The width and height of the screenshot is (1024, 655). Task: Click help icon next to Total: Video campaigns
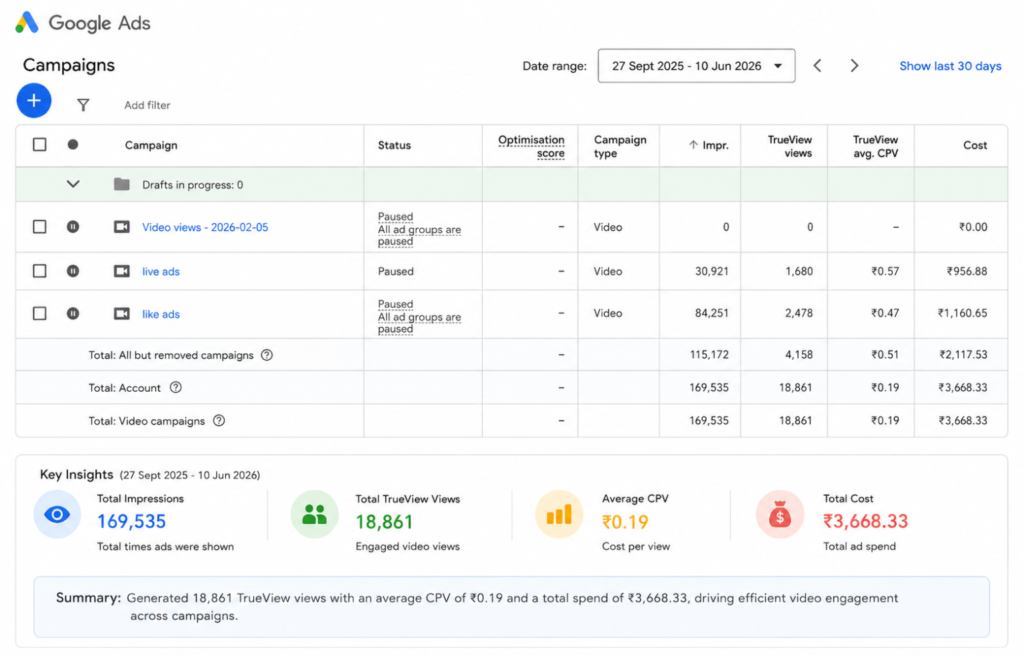pos(219,421)
